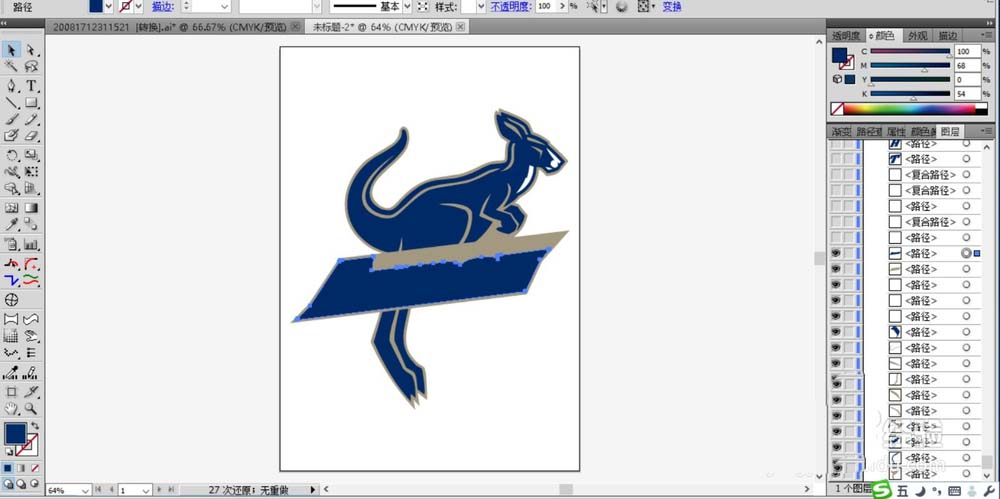Close the 未标题-2 document tab
This screenshot has width=1000, height=499.
460,27
